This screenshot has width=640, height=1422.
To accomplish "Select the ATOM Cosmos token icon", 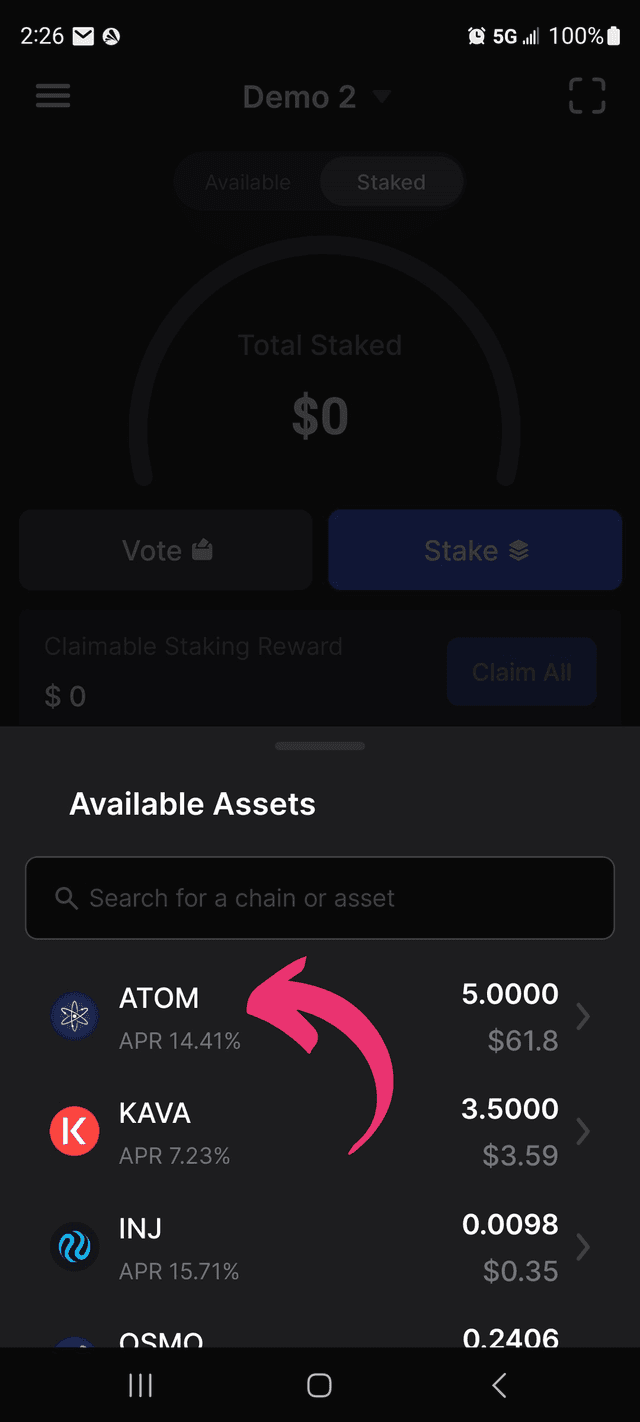I will (x=74, y=1016).
